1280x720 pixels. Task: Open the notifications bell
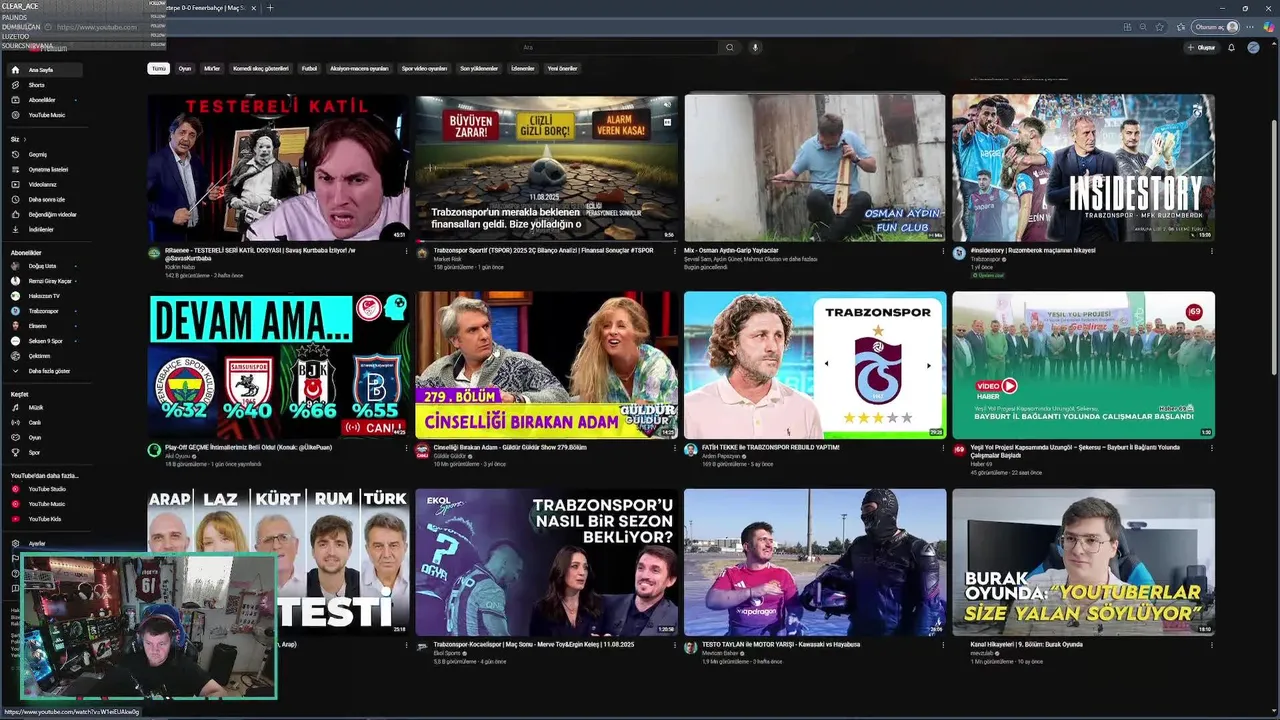click(1231, 47)
